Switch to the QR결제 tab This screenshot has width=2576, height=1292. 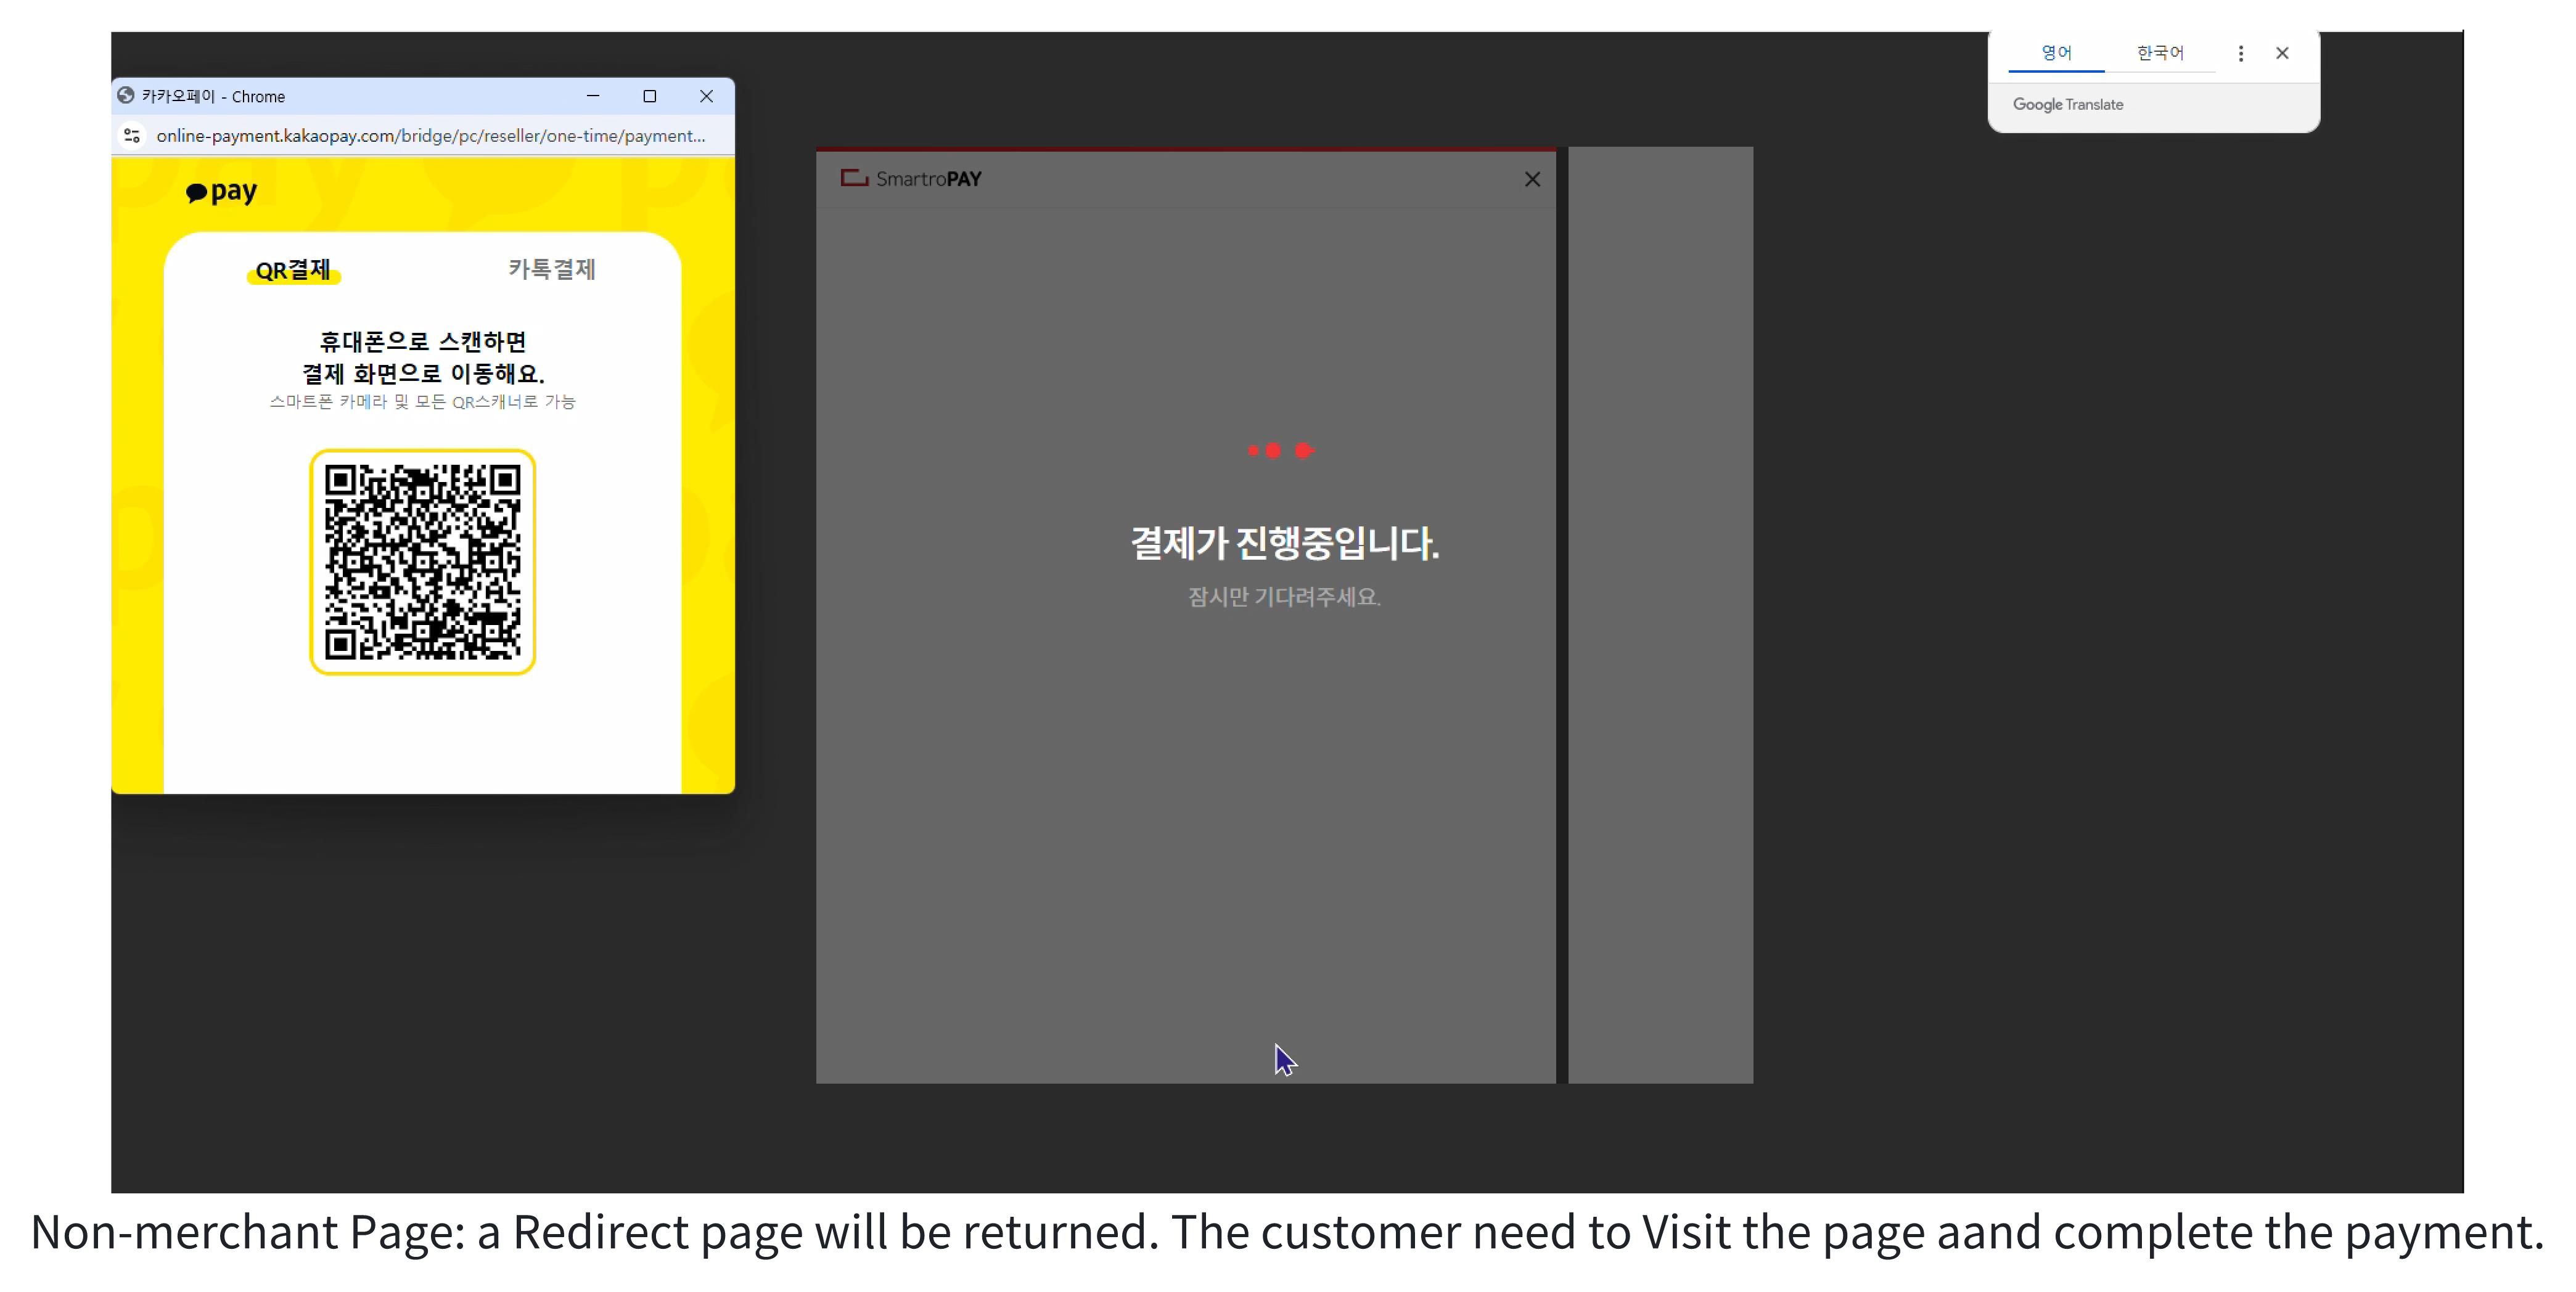[x=293, y=270]
